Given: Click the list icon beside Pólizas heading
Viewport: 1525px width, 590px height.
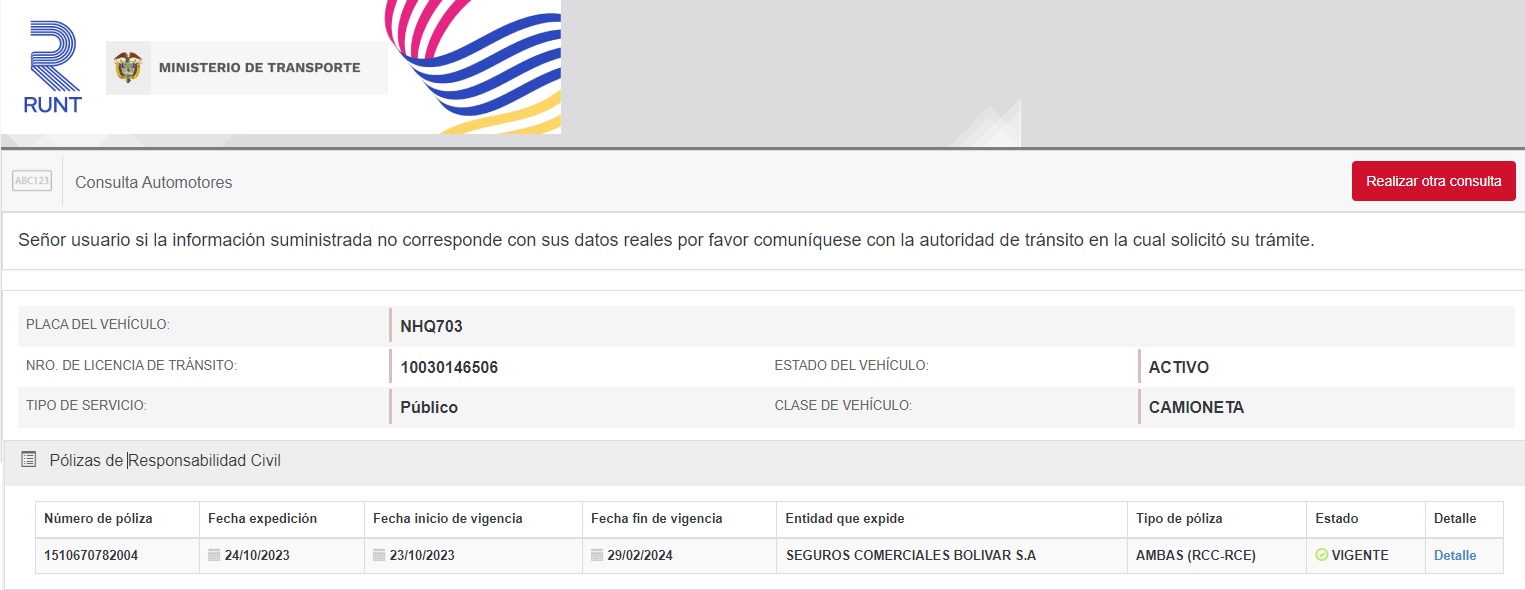Looking at the screenshot, I should (29, 460).
